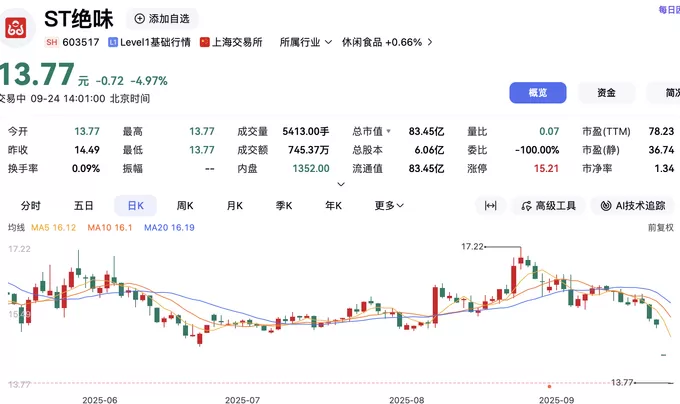Screen dimensions: 680x404
Task: Click the 前复权 adjustment option
Action: [661, 228]
